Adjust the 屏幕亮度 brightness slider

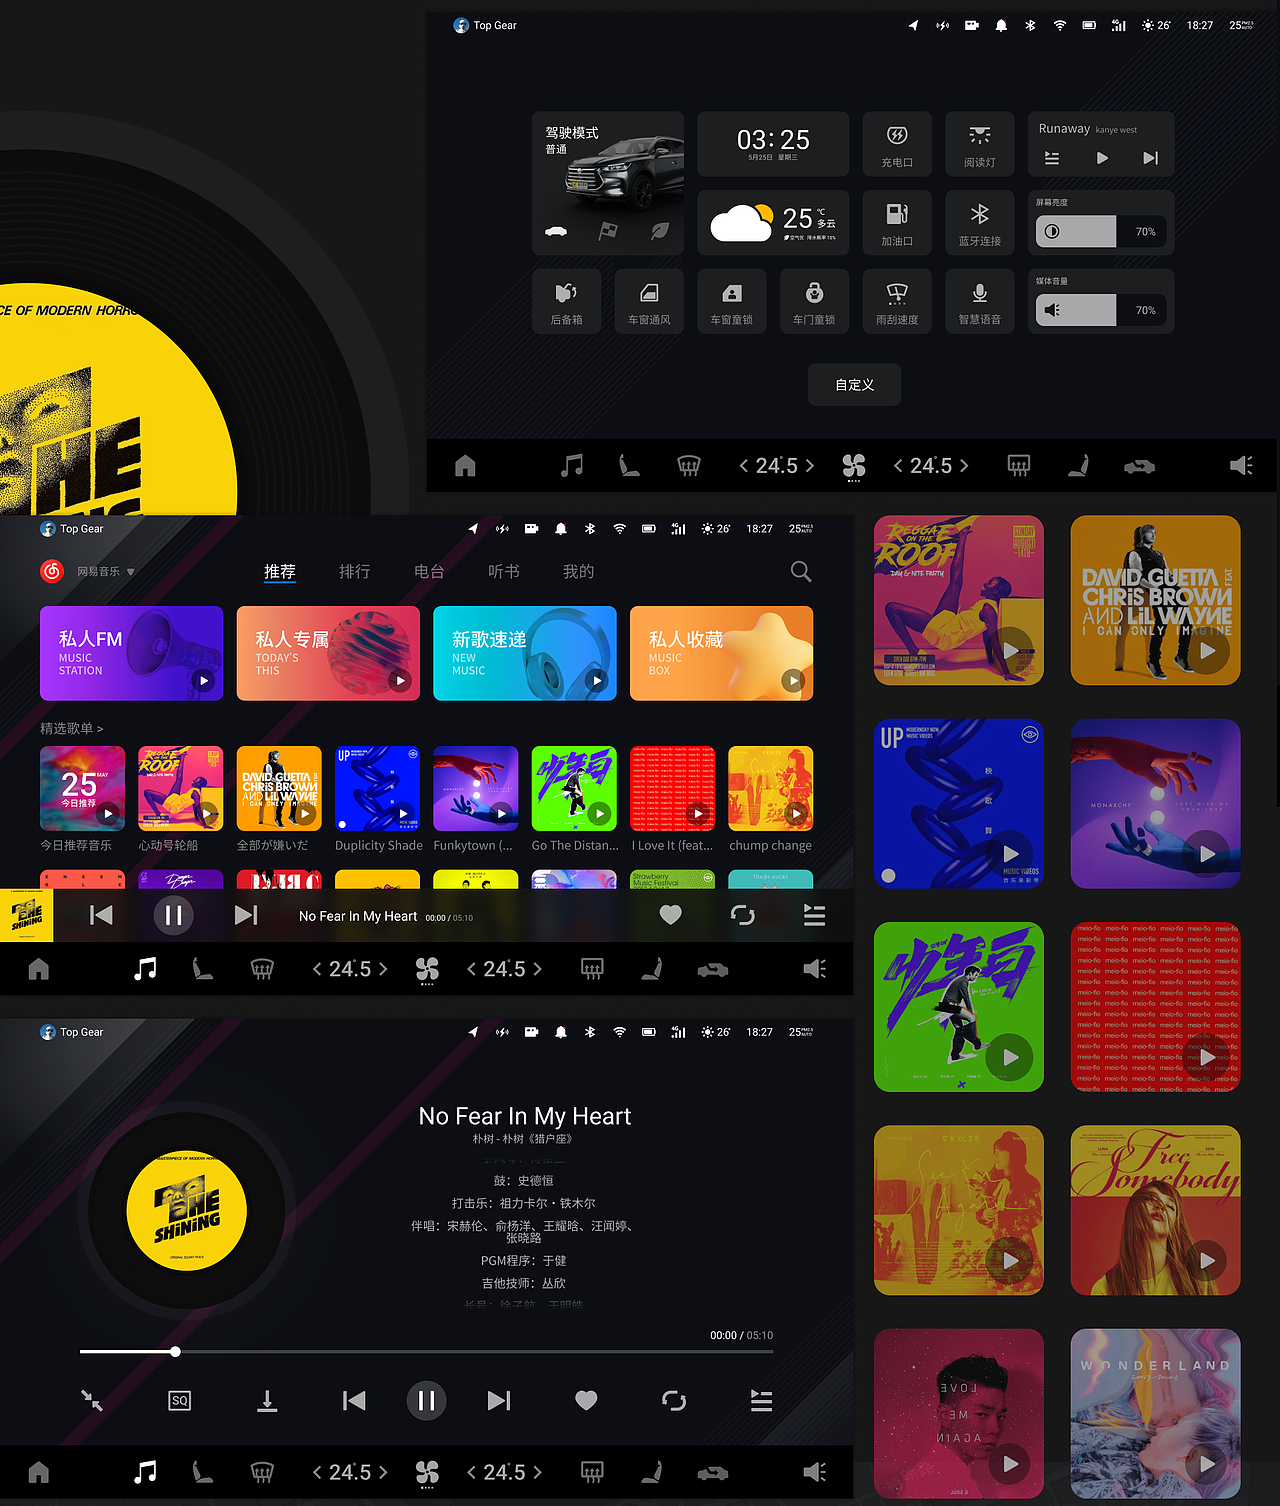pos(1100,231)
